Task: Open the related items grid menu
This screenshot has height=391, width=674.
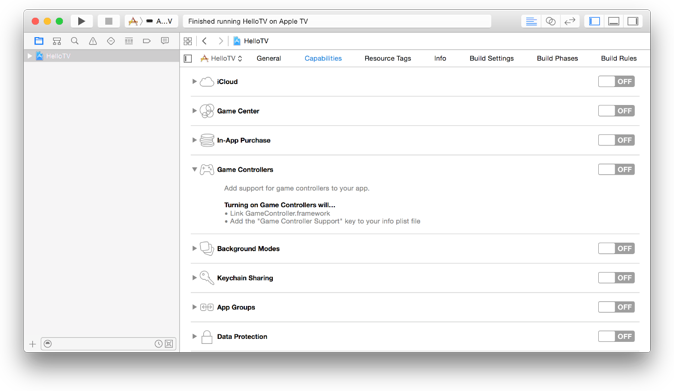Action: (188, 41)
